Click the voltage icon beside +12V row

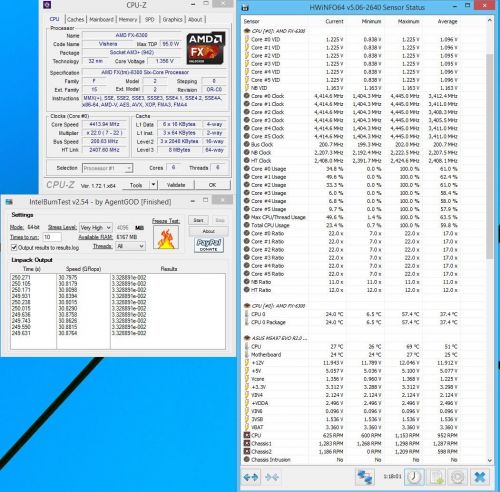(x=247, y=363)
